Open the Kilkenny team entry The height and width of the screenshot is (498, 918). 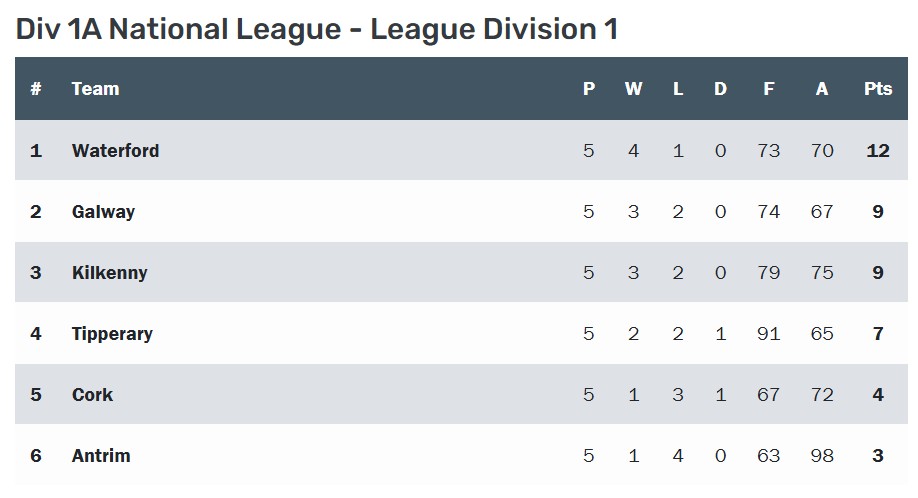click(109, 273)
